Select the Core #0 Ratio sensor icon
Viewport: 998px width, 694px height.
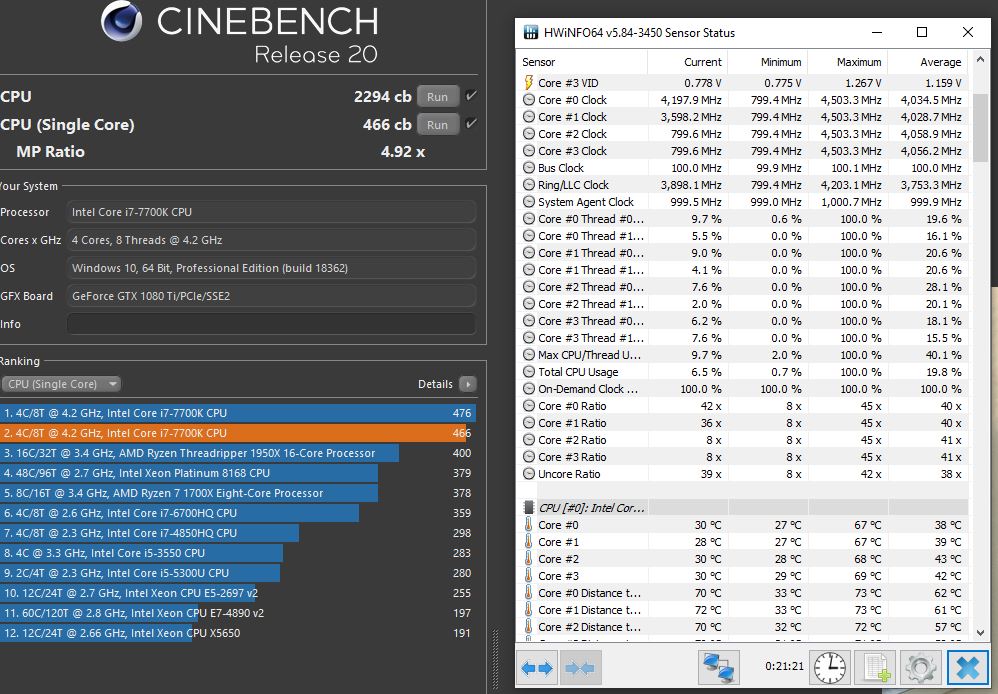[x=528, y=406]
